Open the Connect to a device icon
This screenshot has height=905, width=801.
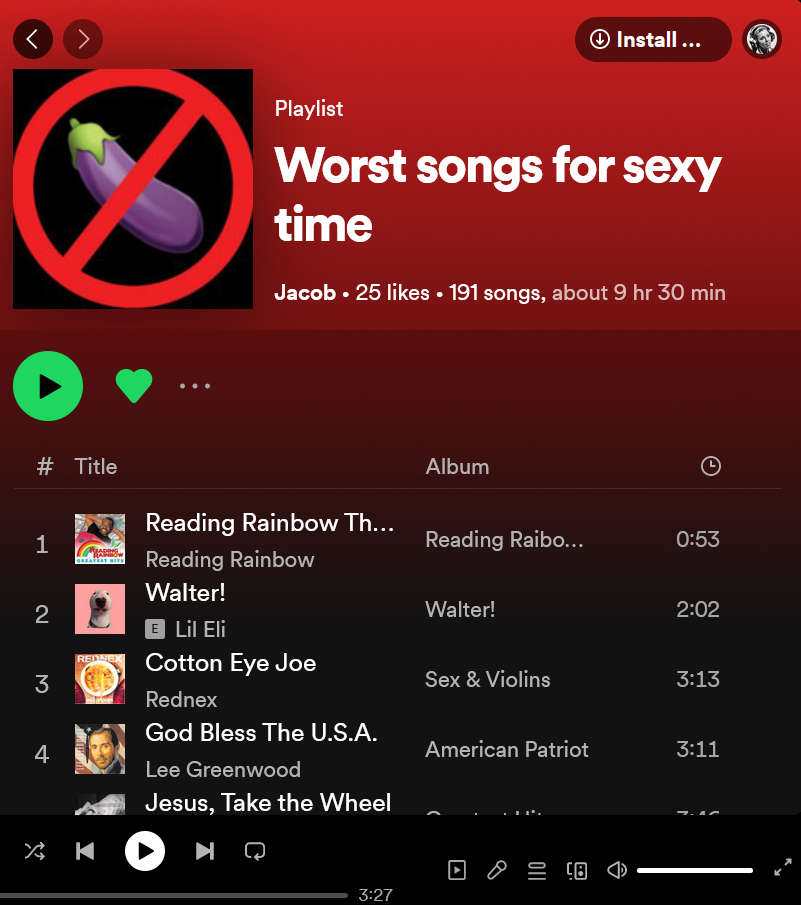(x=577, y=870)
